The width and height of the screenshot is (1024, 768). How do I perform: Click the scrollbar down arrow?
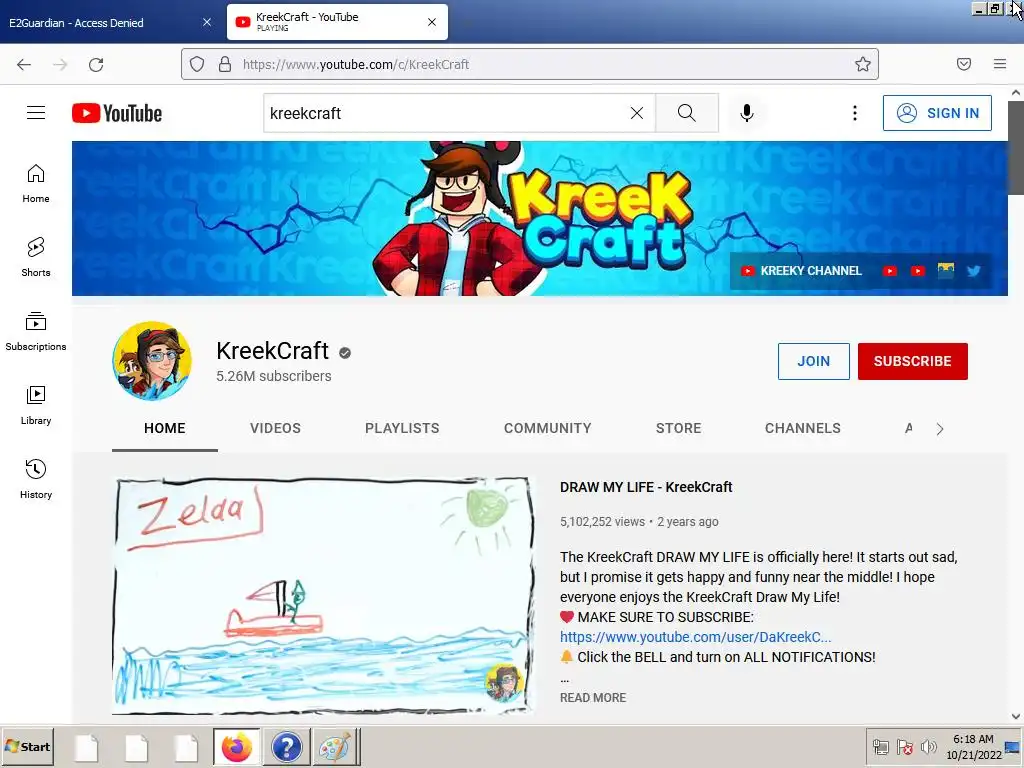pos(1016,716)
